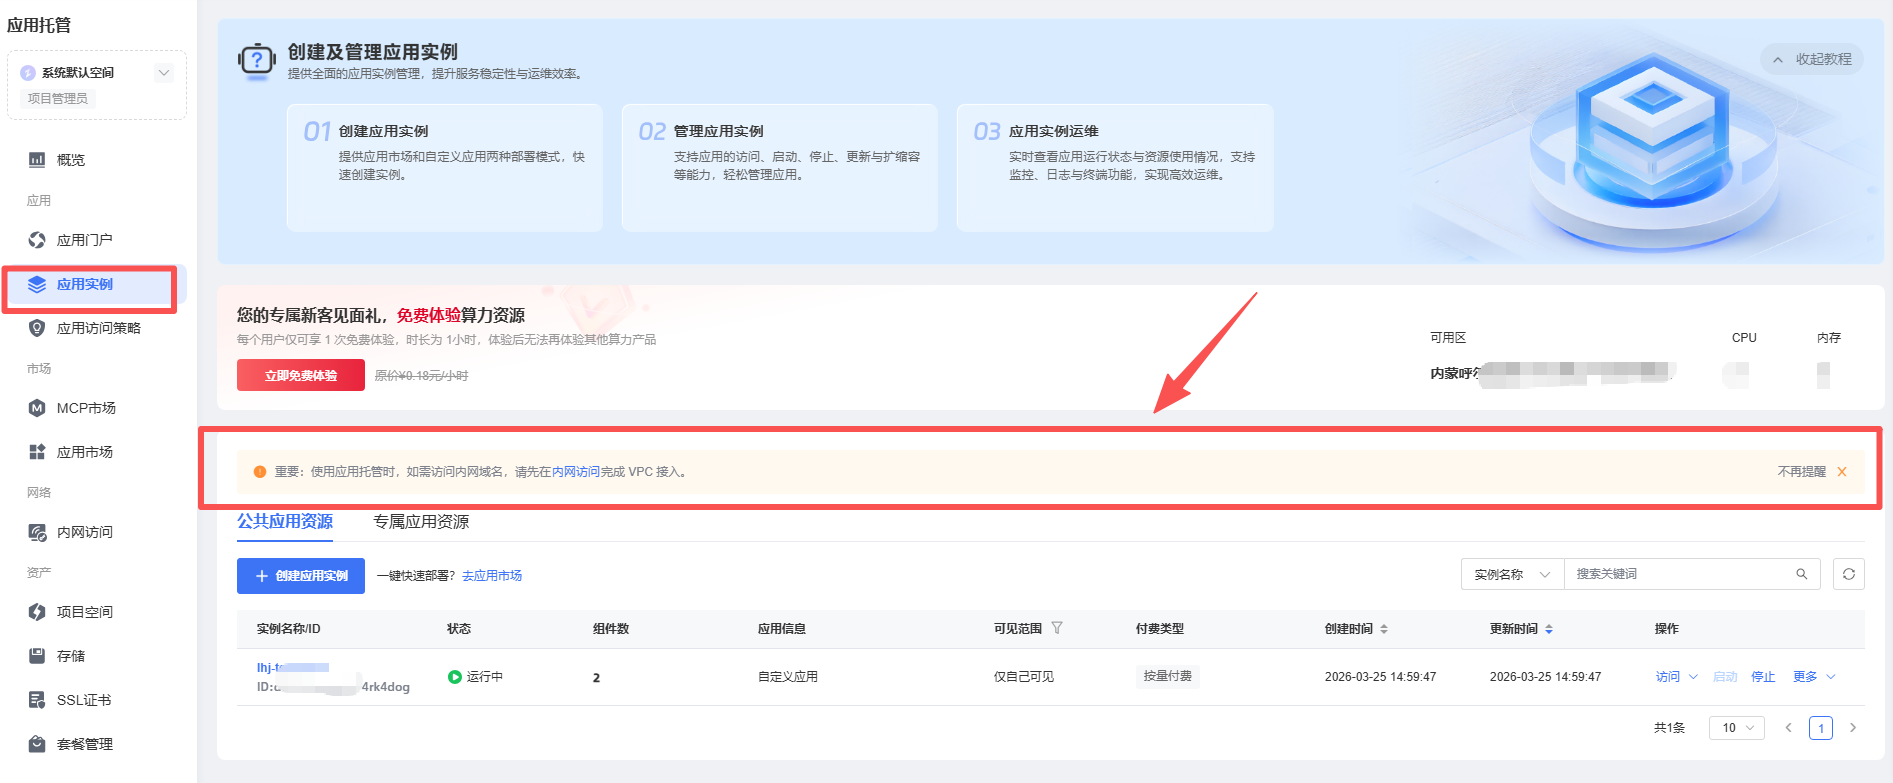Switch to the 专属应用资源 tab
The image size is (1893, 783).
pyautogui.click(x=421, y=521)
